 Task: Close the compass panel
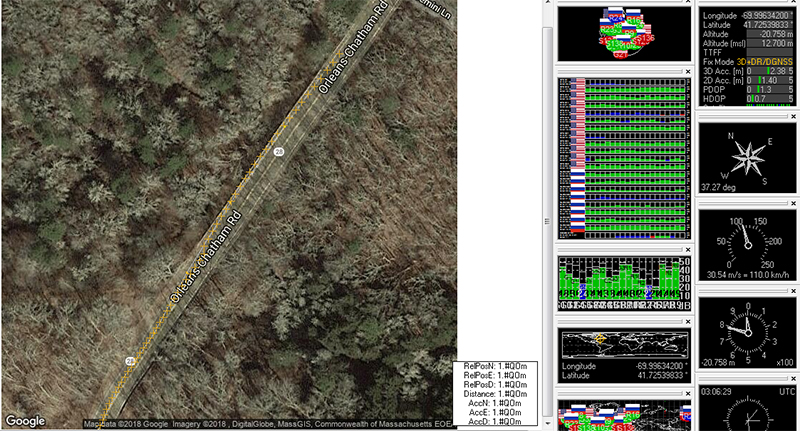791,118
